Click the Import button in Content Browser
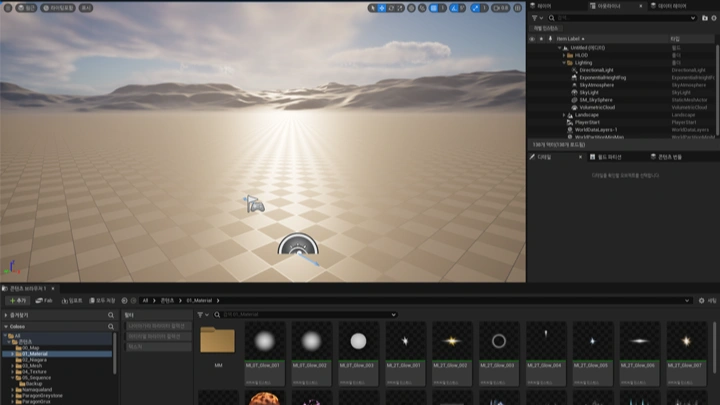The width and height of the screenshot is (720, 405). pyautogui.click(x=73, y=300)
